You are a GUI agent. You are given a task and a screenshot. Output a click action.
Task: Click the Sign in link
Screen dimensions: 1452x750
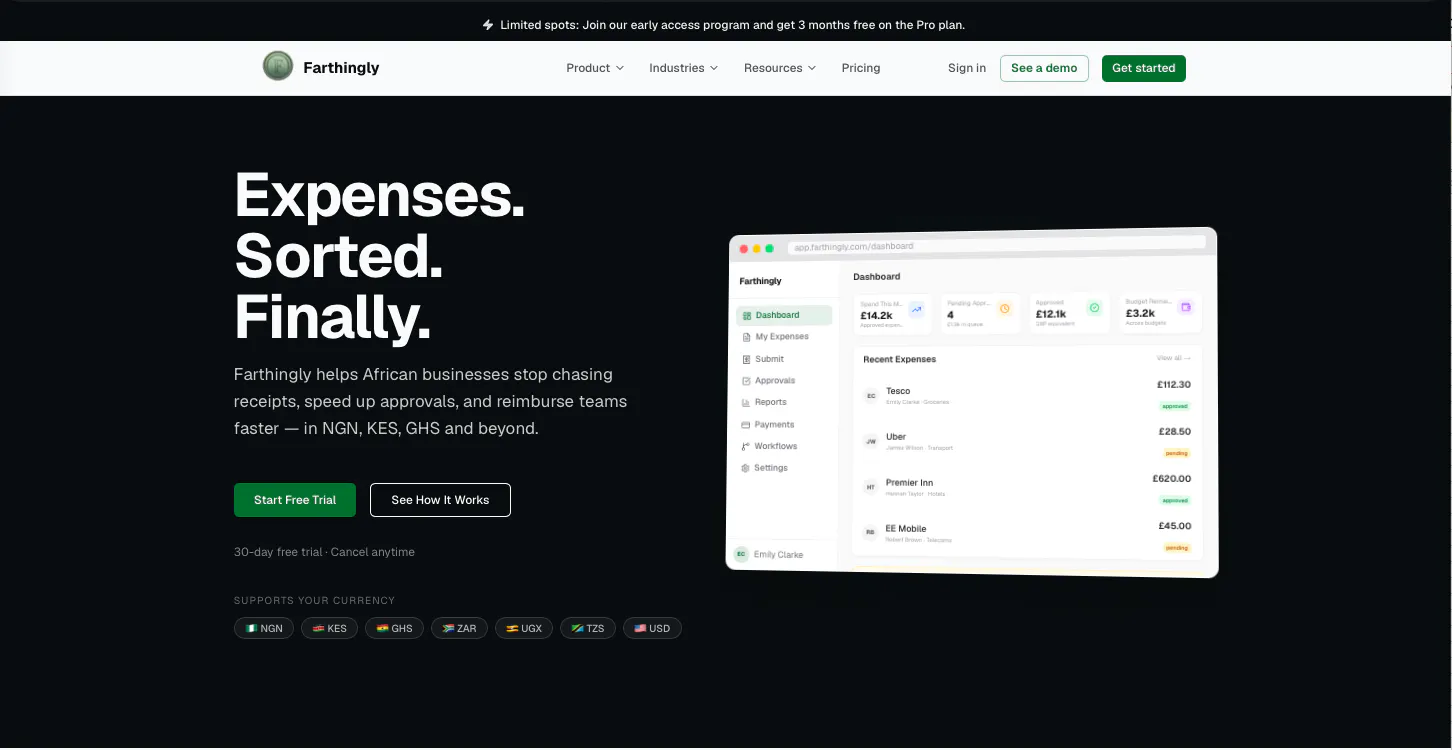coord(967,68)
